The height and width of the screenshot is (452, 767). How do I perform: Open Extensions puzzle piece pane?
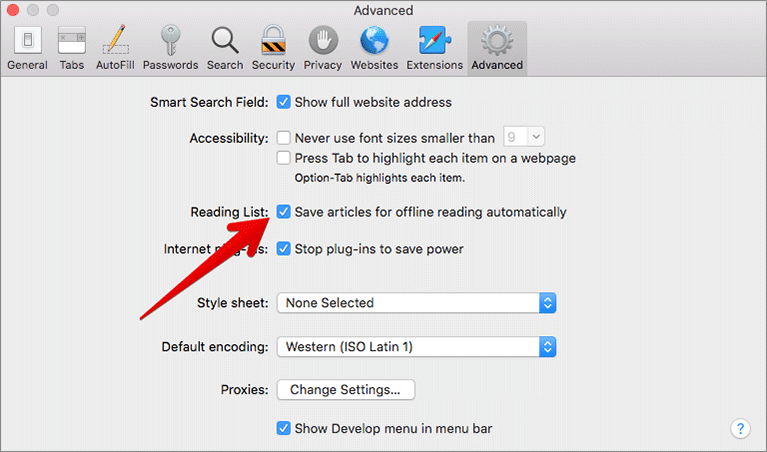click(x=434, y=48)
